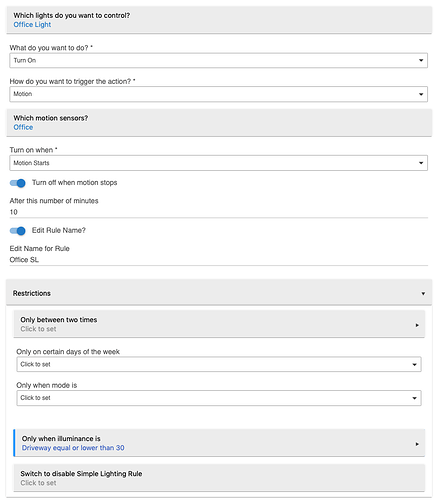The image size is (434, 500).
Task: Open the 'Only when mode is' dropdown
Action: tap(219, 398)
